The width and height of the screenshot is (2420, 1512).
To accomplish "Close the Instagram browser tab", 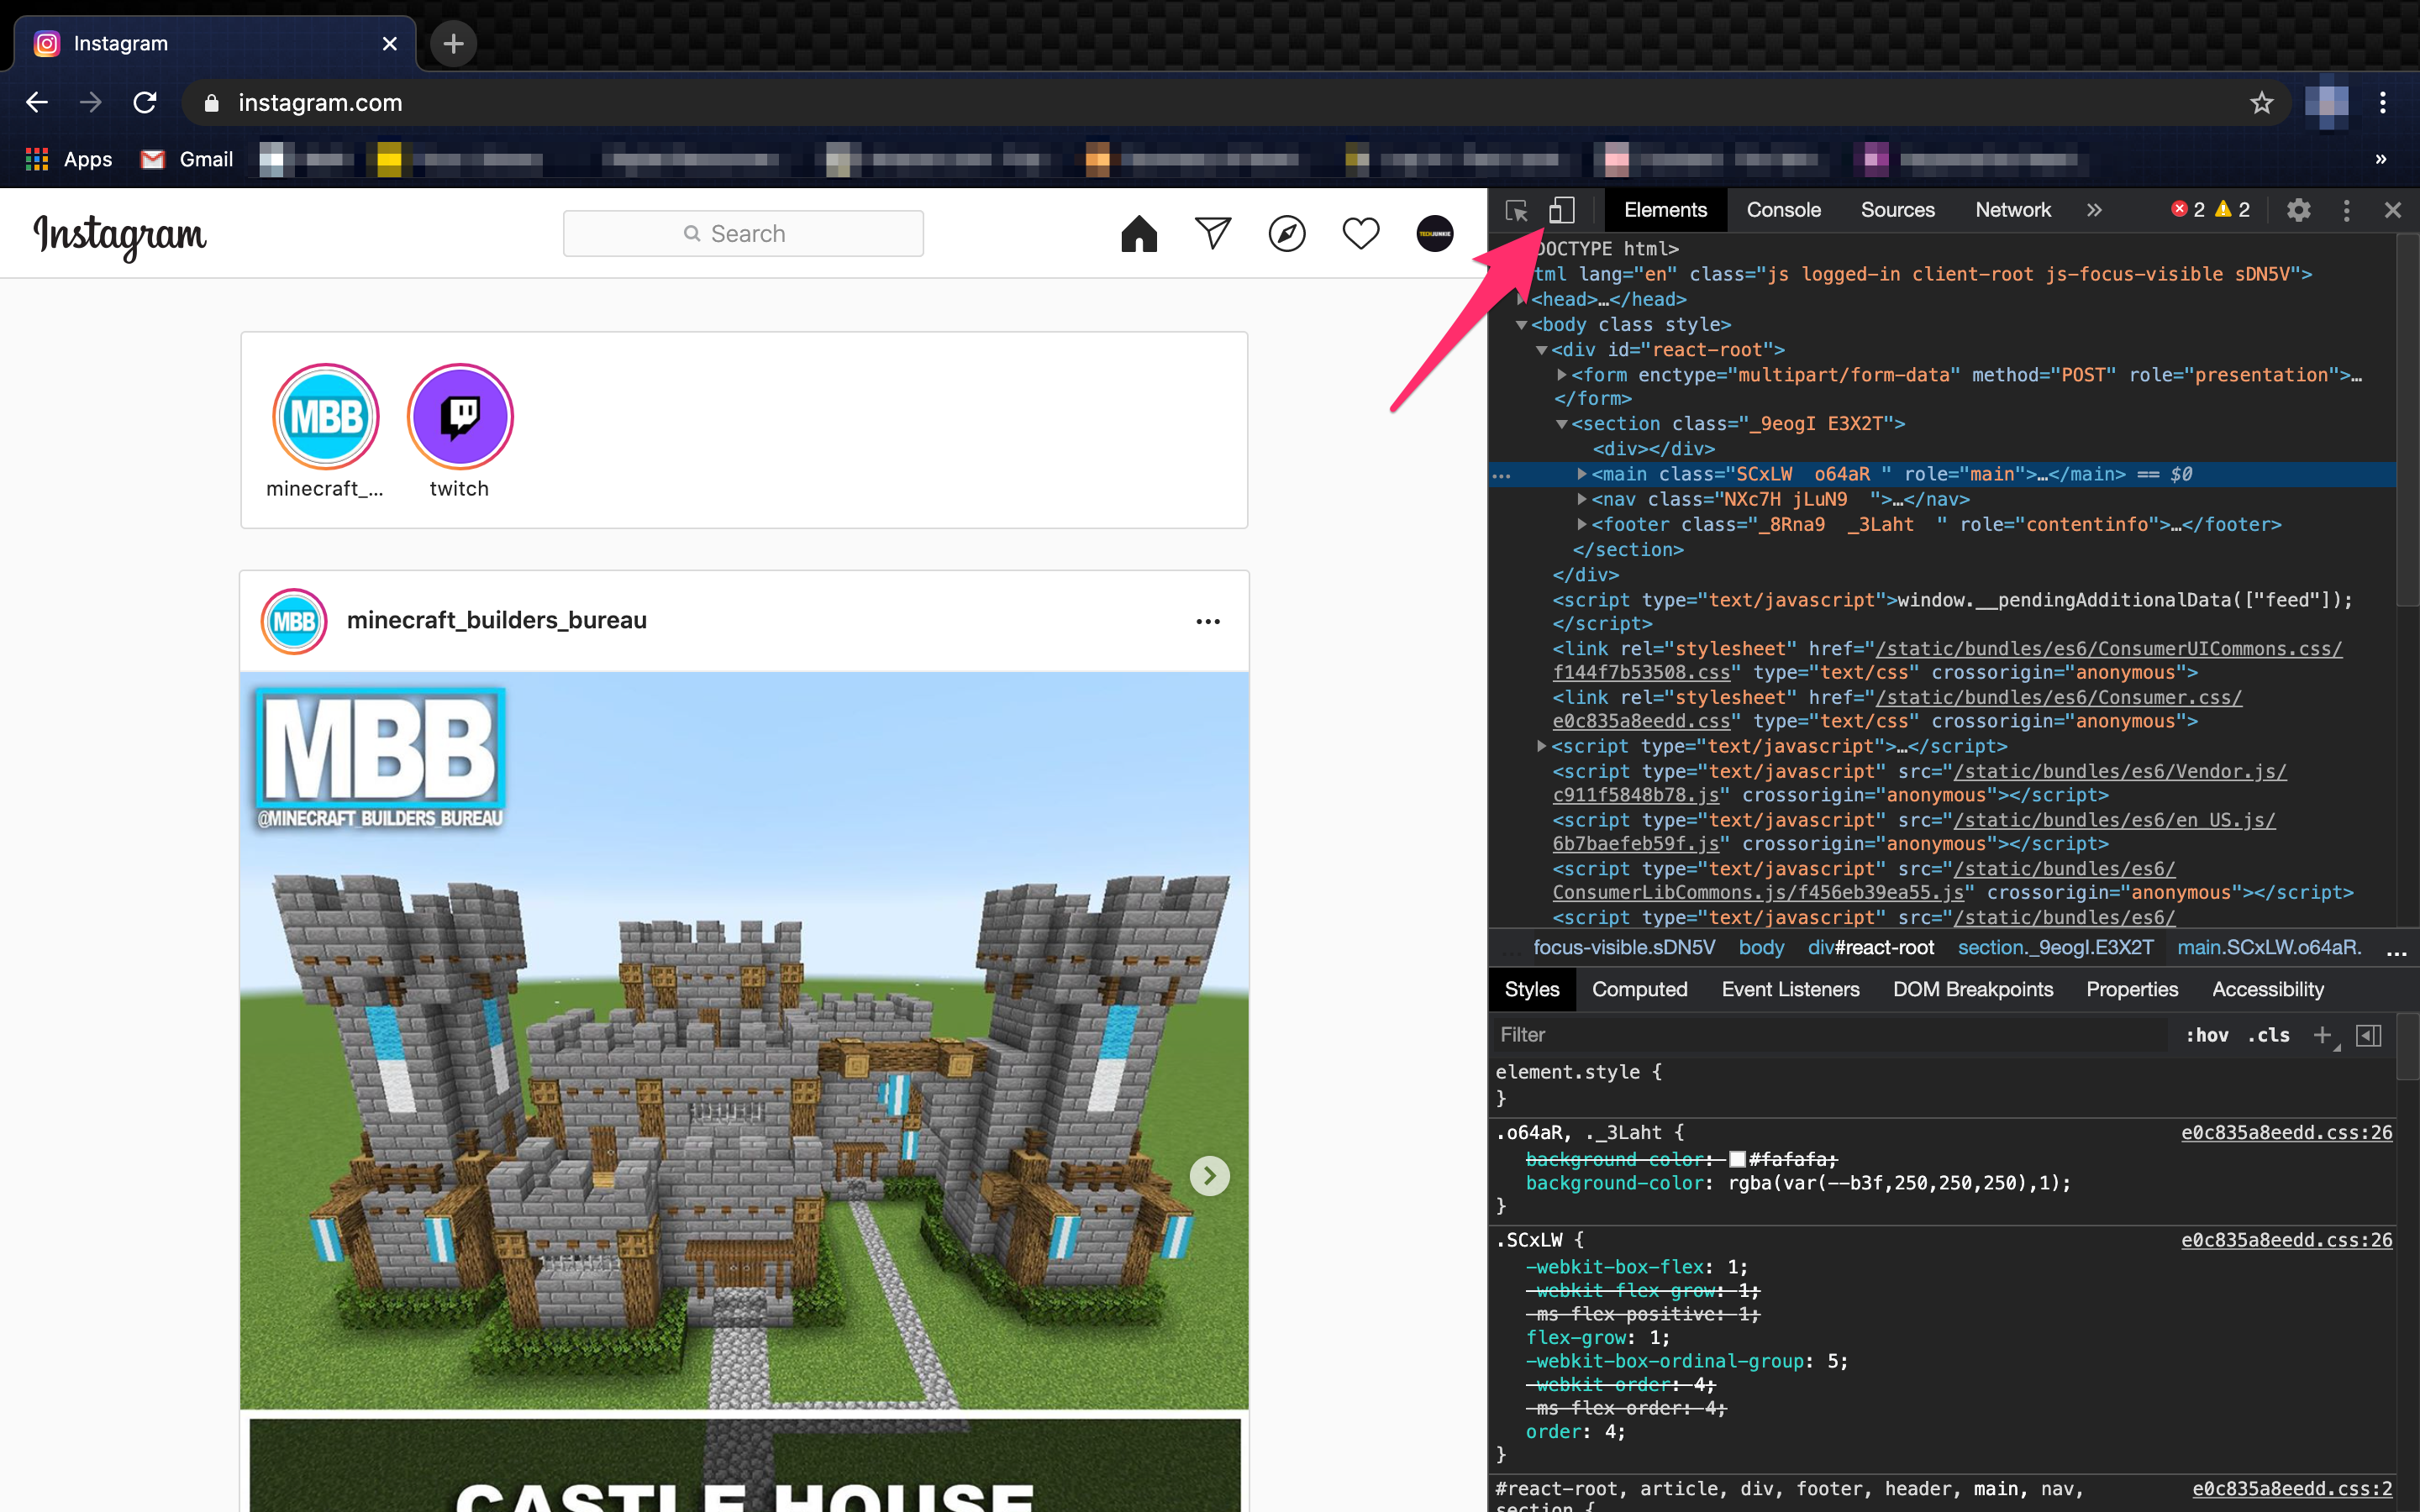I will (x=390, y=44).
